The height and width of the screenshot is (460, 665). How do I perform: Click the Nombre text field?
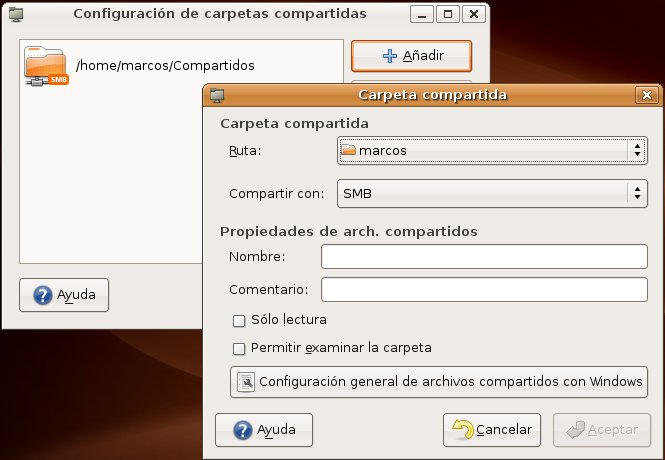point(484,257)
